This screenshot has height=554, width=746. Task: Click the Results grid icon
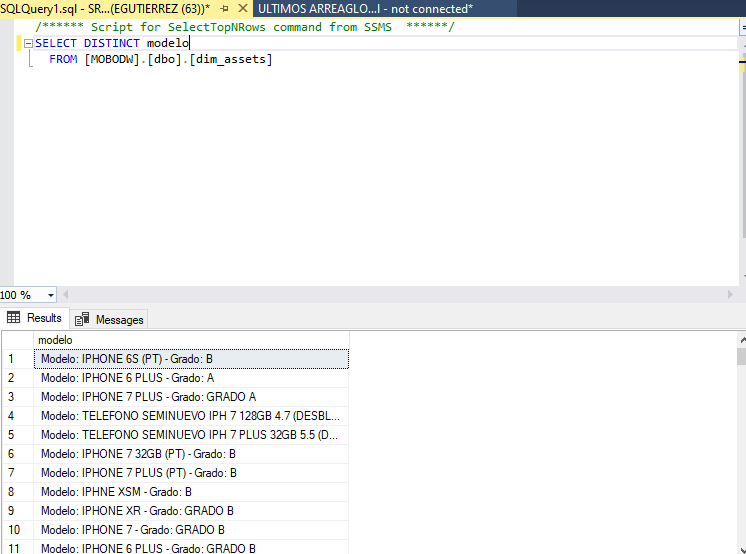[13, 317]
